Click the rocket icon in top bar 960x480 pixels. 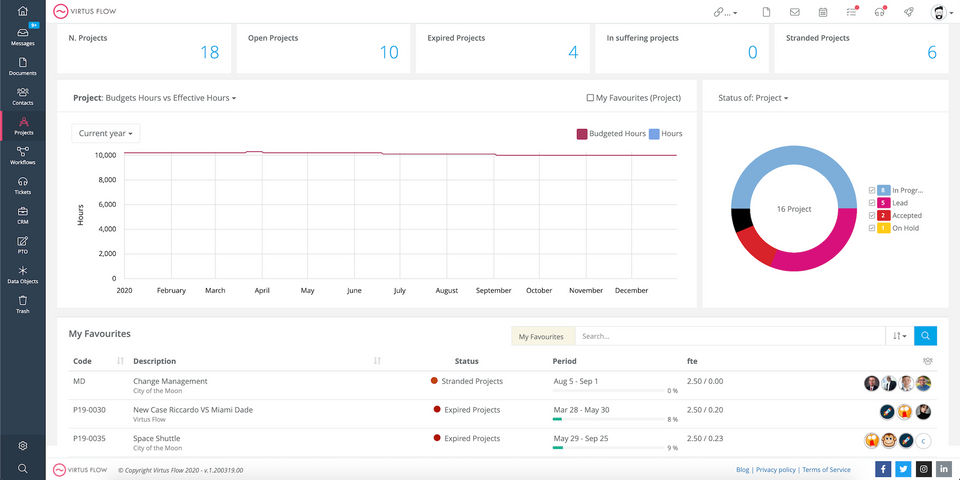(908, 12)
